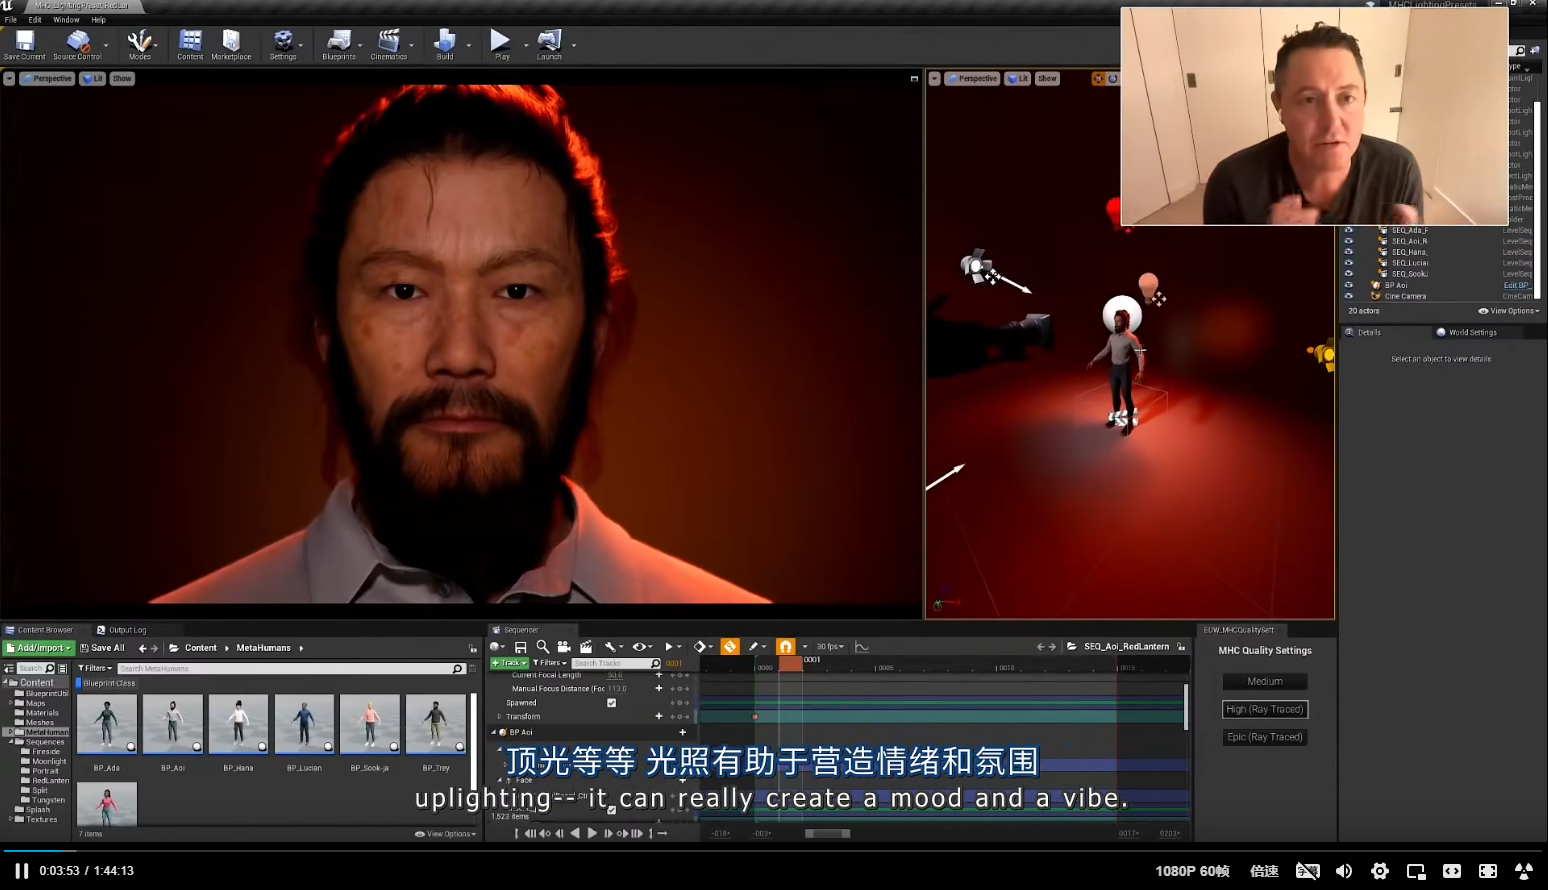Open the Settings toolbar button
The image size is (1548, 890).
coord(283,44)
